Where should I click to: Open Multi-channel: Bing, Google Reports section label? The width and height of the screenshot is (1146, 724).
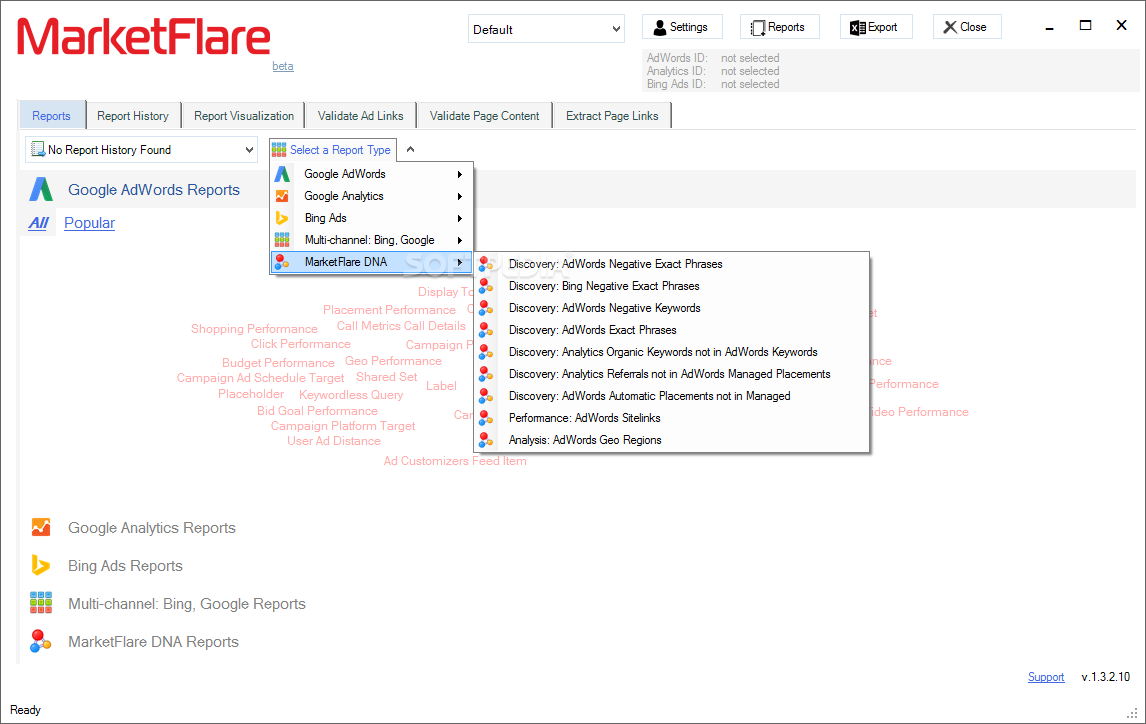pyautogui.click(x=186, y=603)
